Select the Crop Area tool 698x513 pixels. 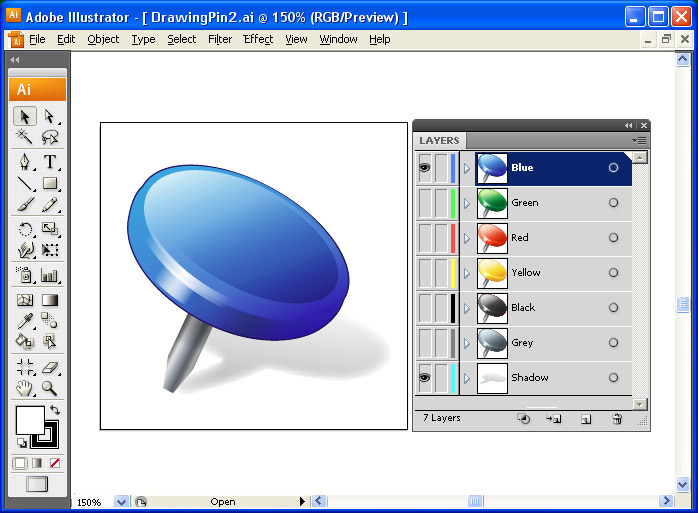[x=24, y=367]
